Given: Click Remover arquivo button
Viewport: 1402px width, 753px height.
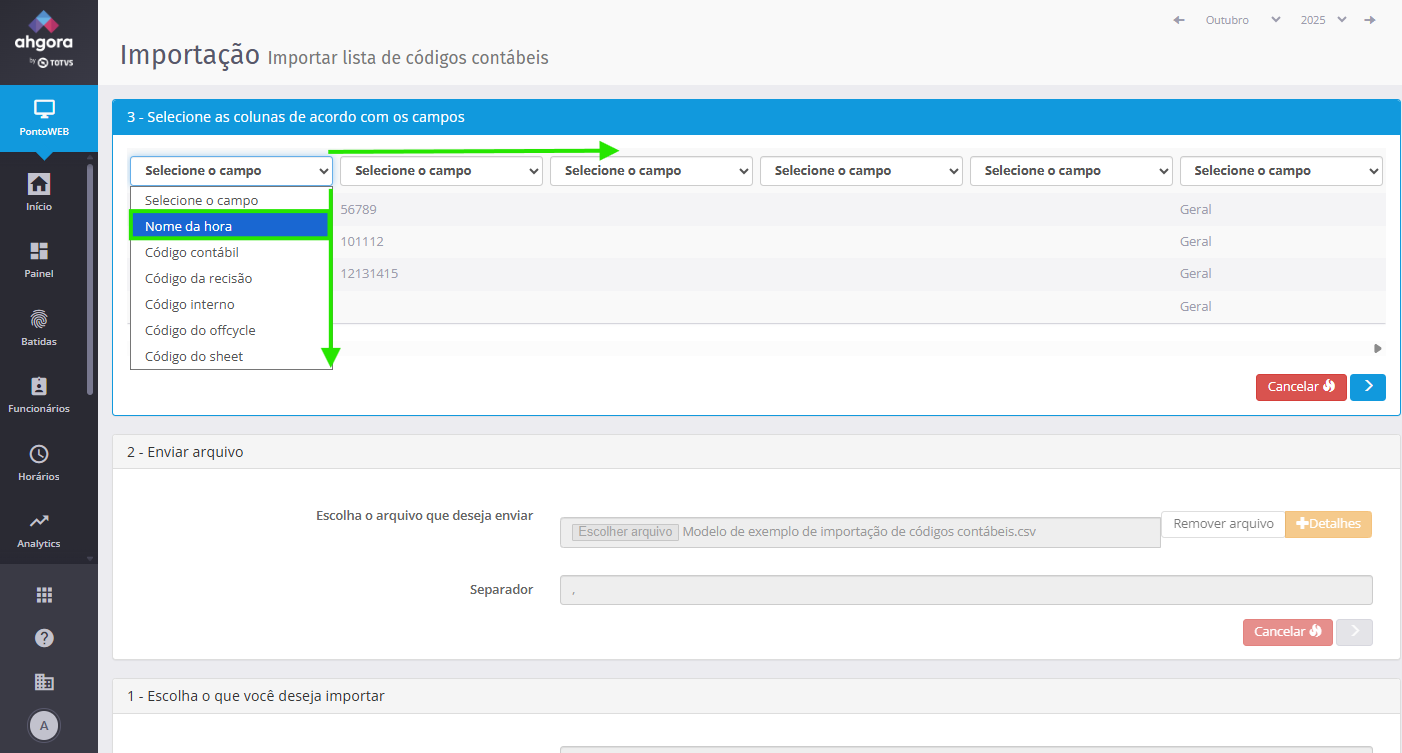Looking at the screenshot, I should click(x=1223, y=524).
